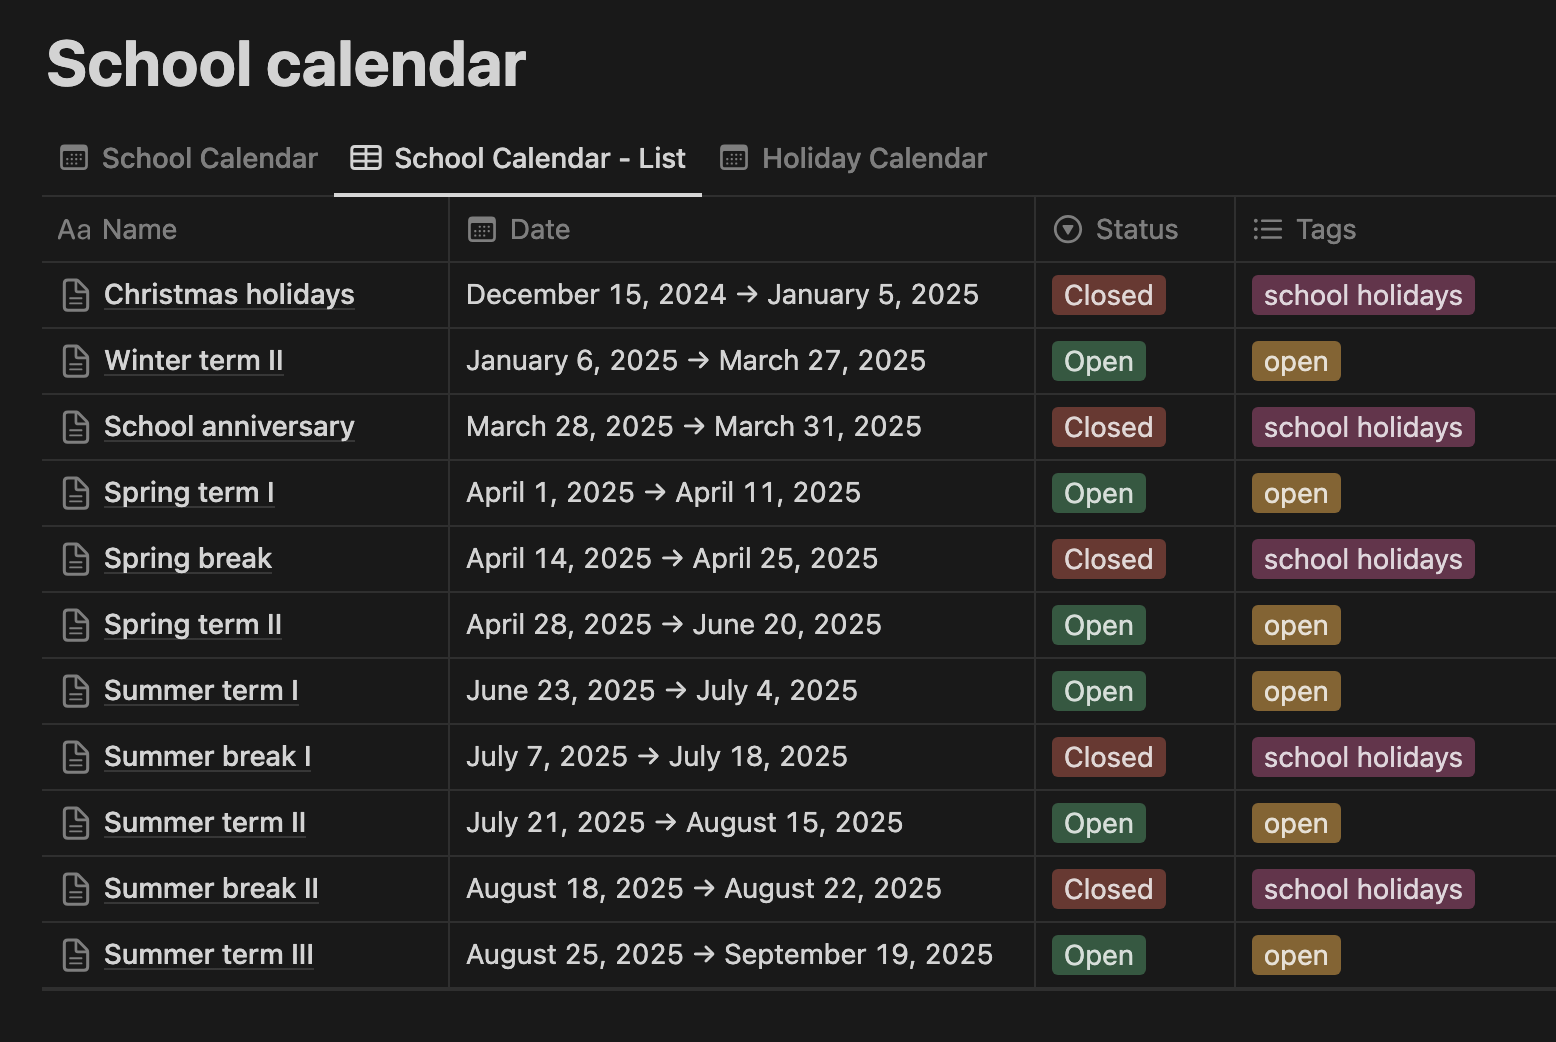Click the Open status of Summer term III
Viewport: 1556px width, 1042px height.
[x=1098, y=955]
